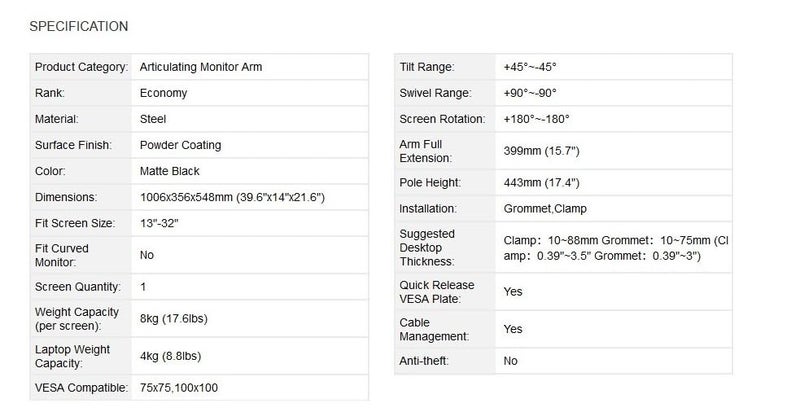Image resolution: width=800 pixels, height=412 pixels.
Task: Select the Product Category label cell
Action: pos(81,67)
